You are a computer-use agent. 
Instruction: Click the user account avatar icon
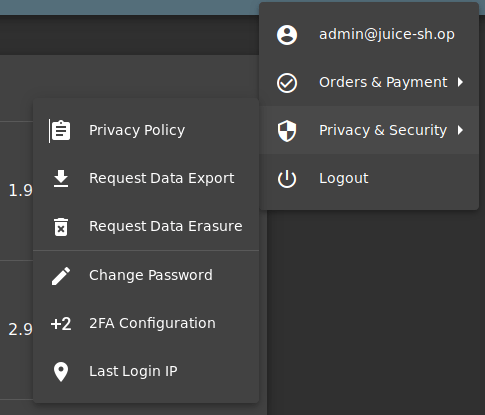click(287, 35)
